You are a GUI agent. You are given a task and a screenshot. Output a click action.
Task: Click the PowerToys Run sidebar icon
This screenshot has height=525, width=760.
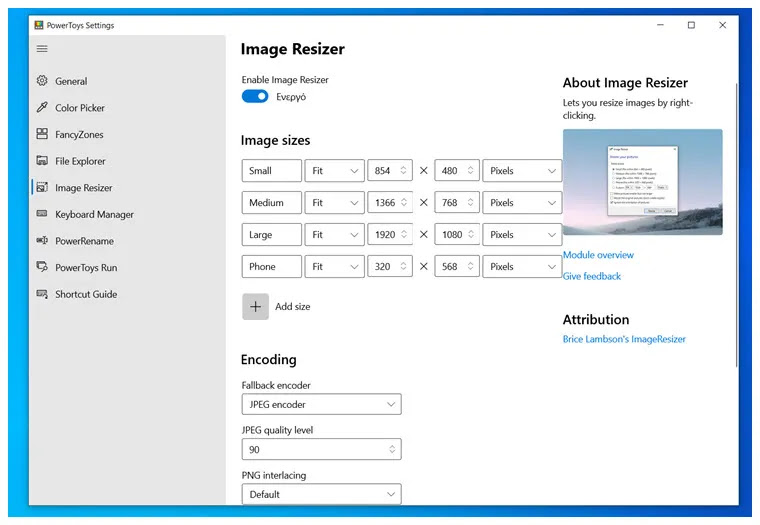42,267
